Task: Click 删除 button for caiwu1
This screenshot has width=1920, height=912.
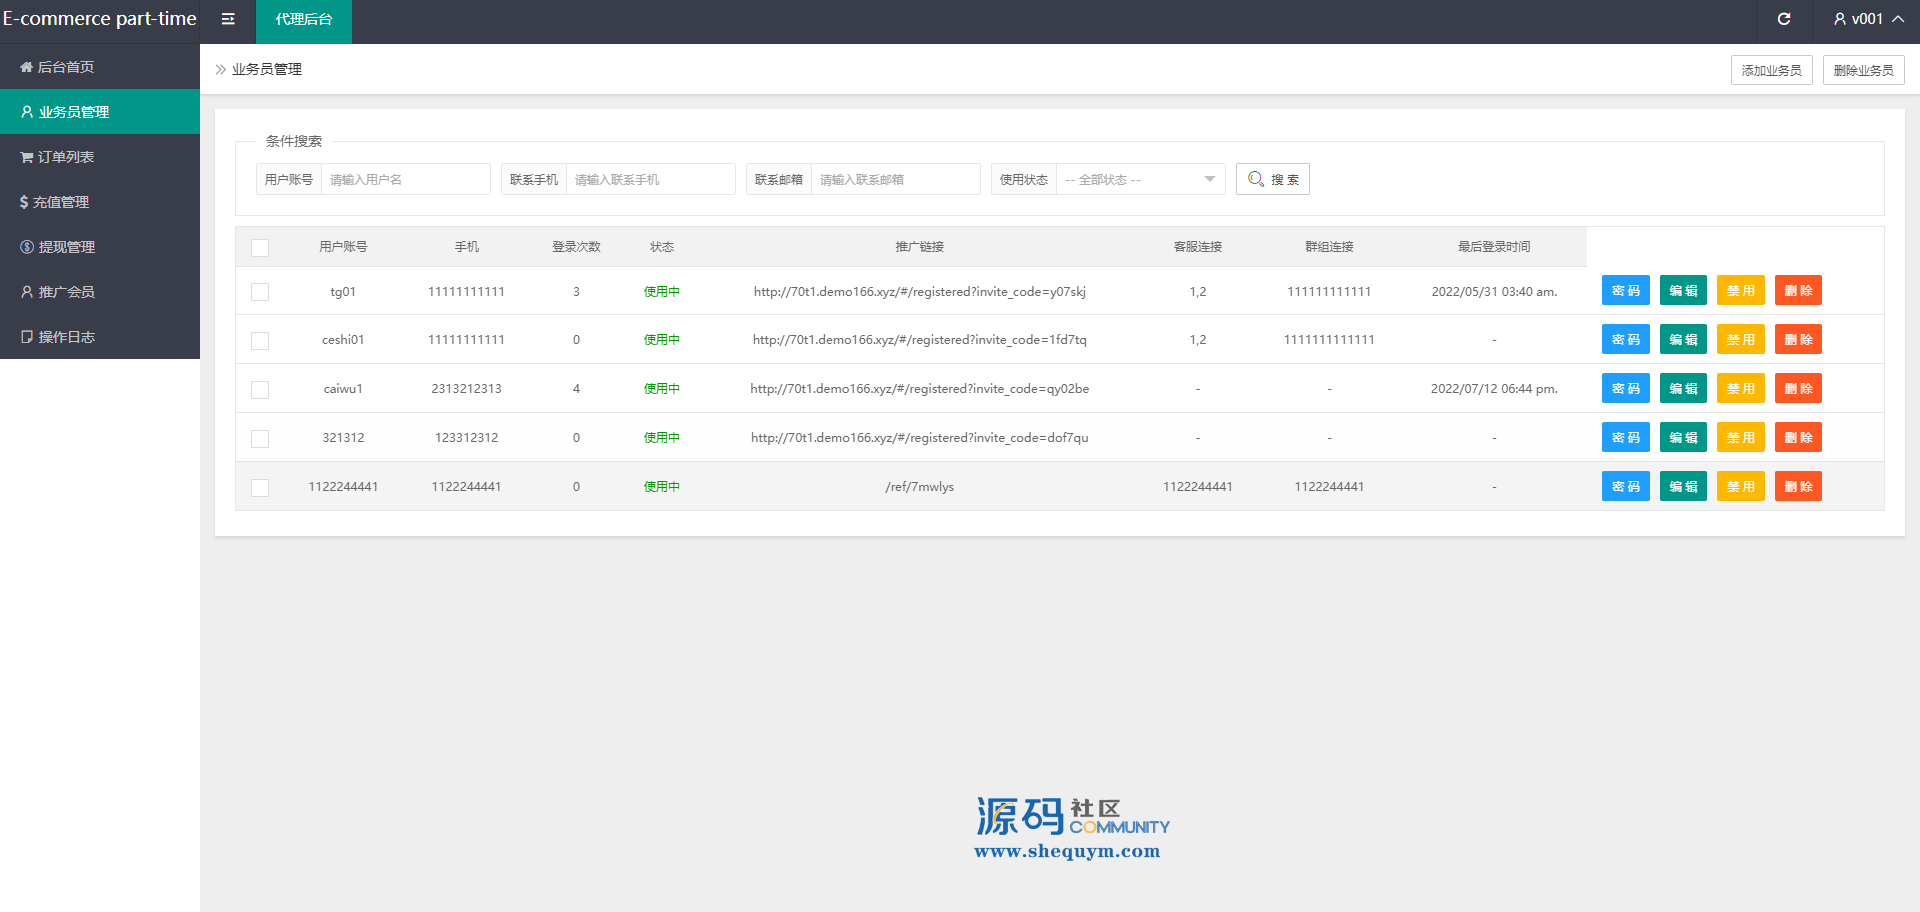Action: click(x=1798, y=389)
